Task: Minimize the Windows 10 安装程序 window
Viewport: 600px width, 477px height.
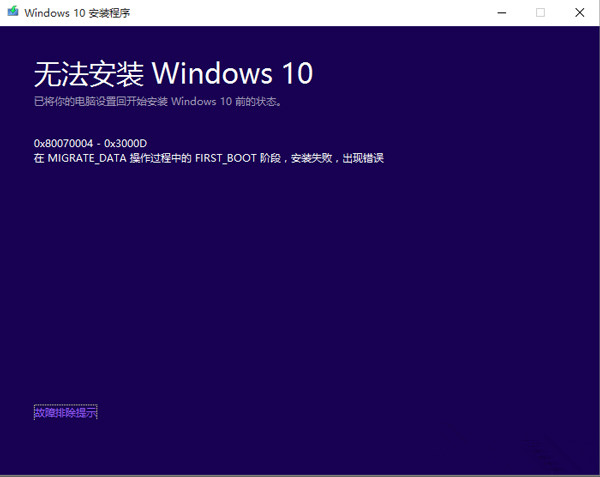Action: tap(502, 13)
